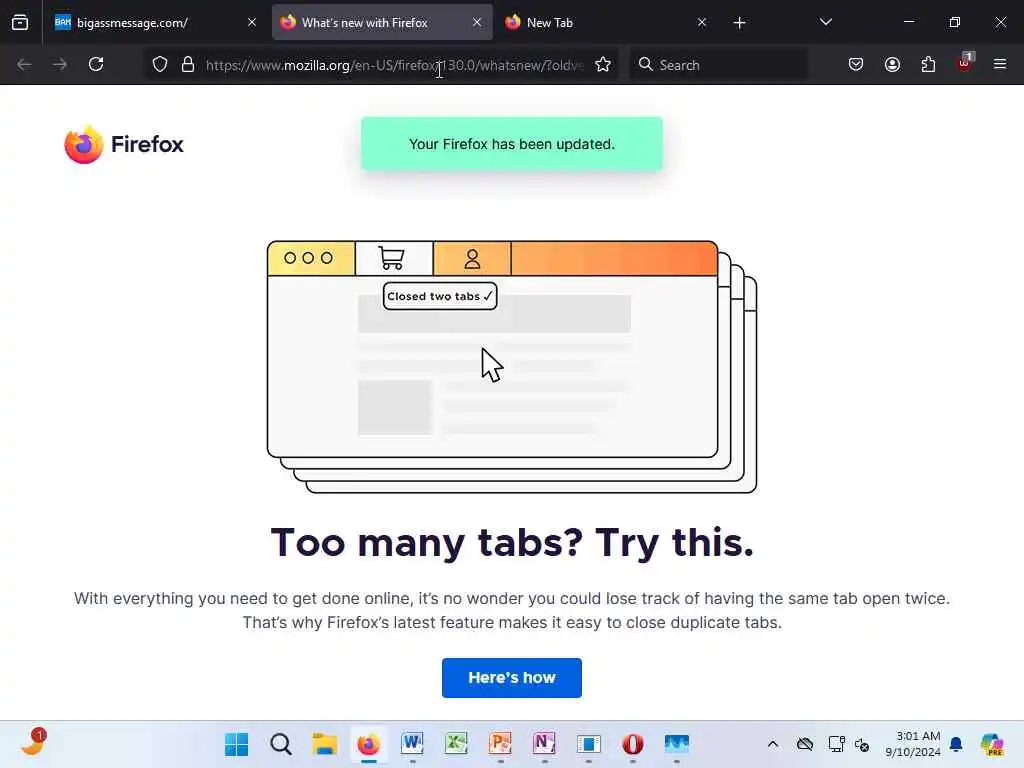Open Microsoft Word from the taskbar
The width and height of the screenshot is (1024, 768).
(x=413, y=744)
